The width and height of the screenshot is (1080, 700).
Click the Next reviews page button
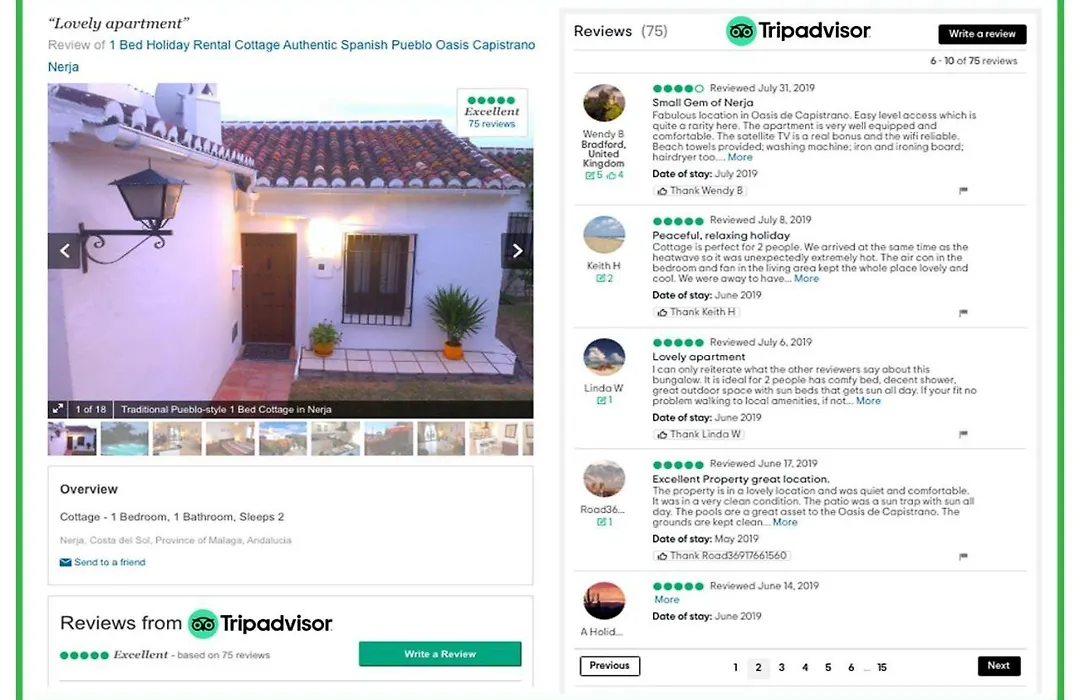[x=999, y=666]
